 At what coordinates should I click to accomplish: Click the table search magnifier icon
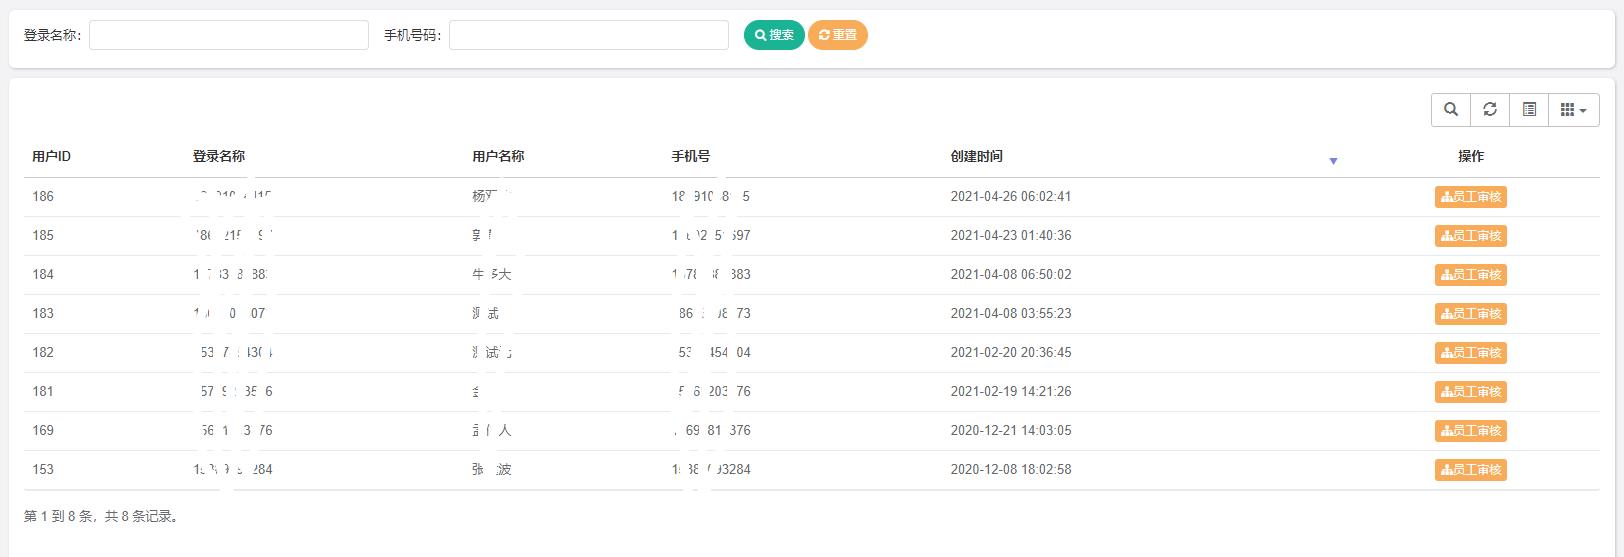[x=1451, y=110]
